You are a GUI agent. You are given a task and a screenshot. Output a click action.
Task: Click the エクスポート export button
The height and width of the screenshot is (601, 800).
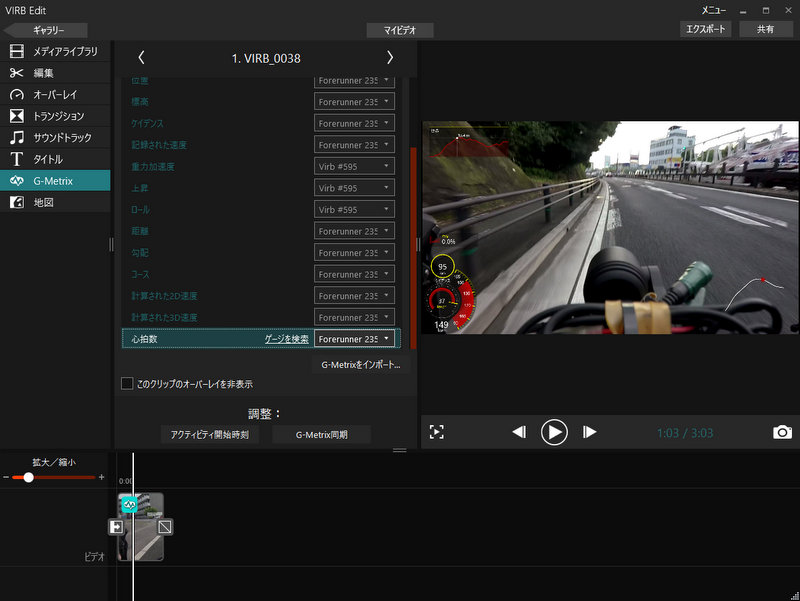[706, 29]
